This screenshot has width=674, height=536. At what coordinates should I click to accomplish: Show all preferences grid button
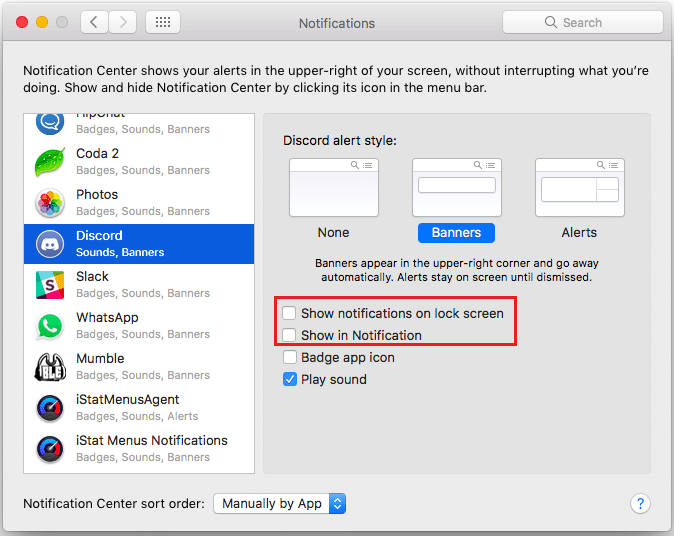pos(163,22)
